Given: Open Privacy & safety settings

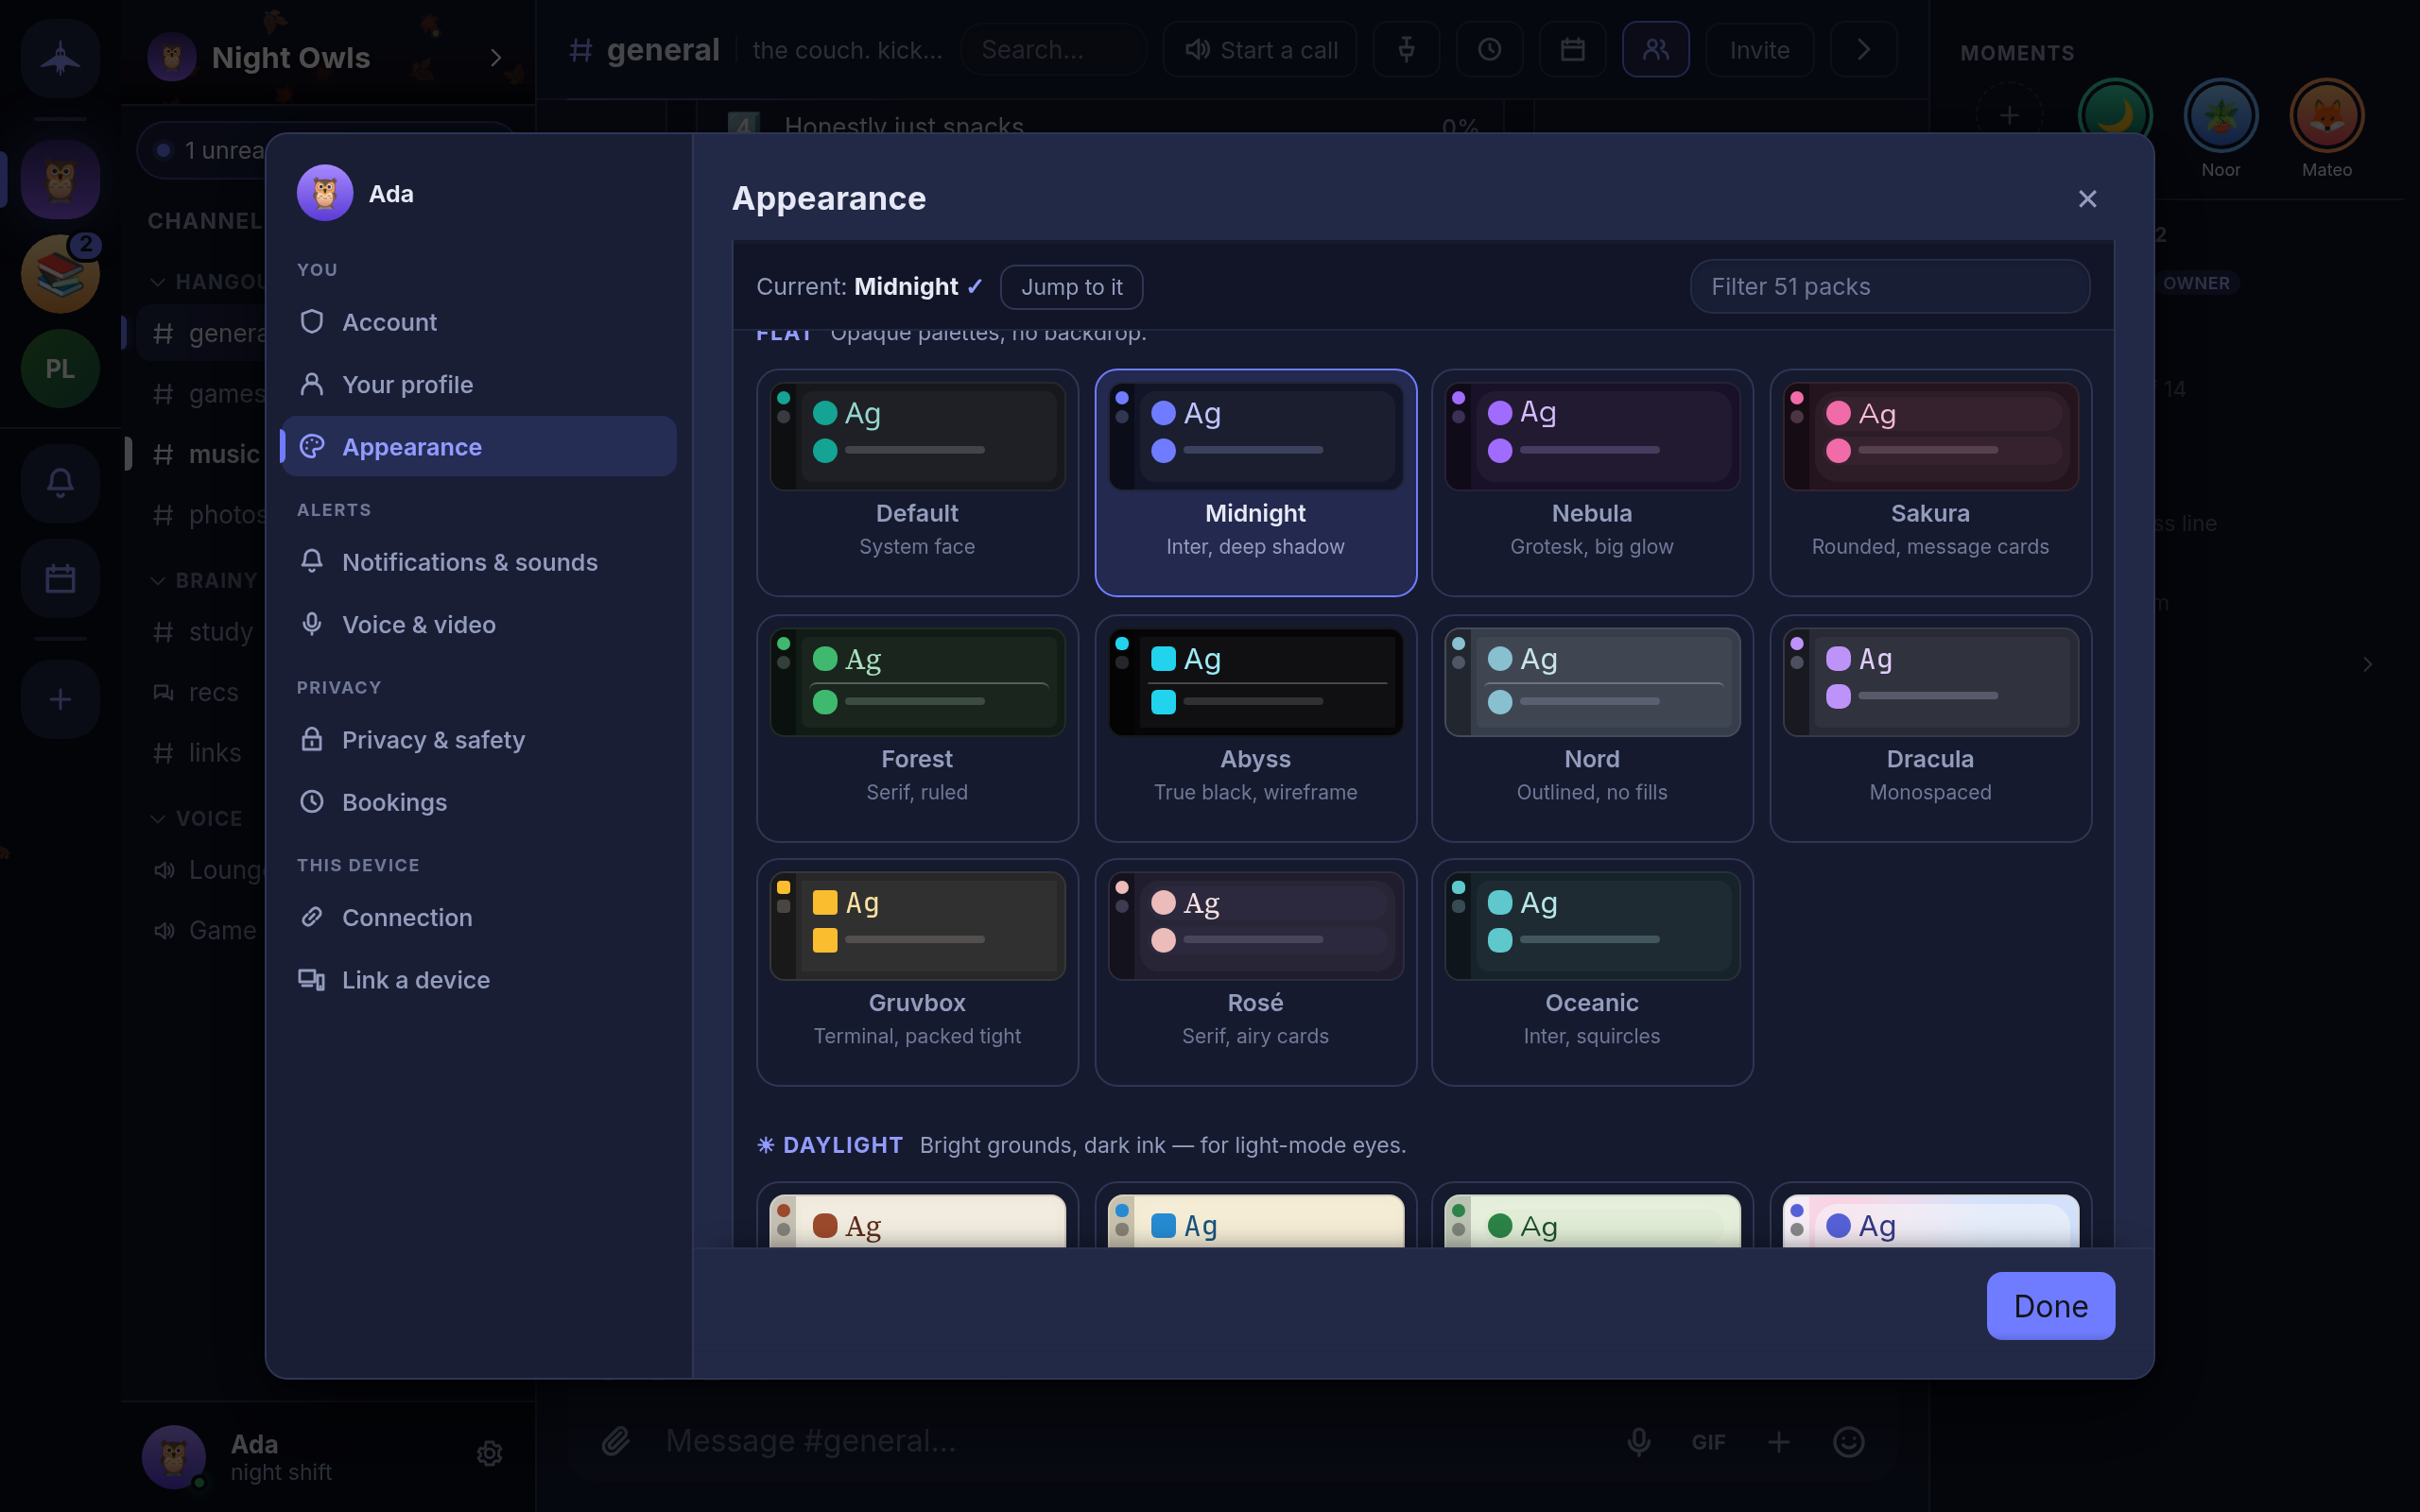Looking at the screenshot, I should point(479,740).
